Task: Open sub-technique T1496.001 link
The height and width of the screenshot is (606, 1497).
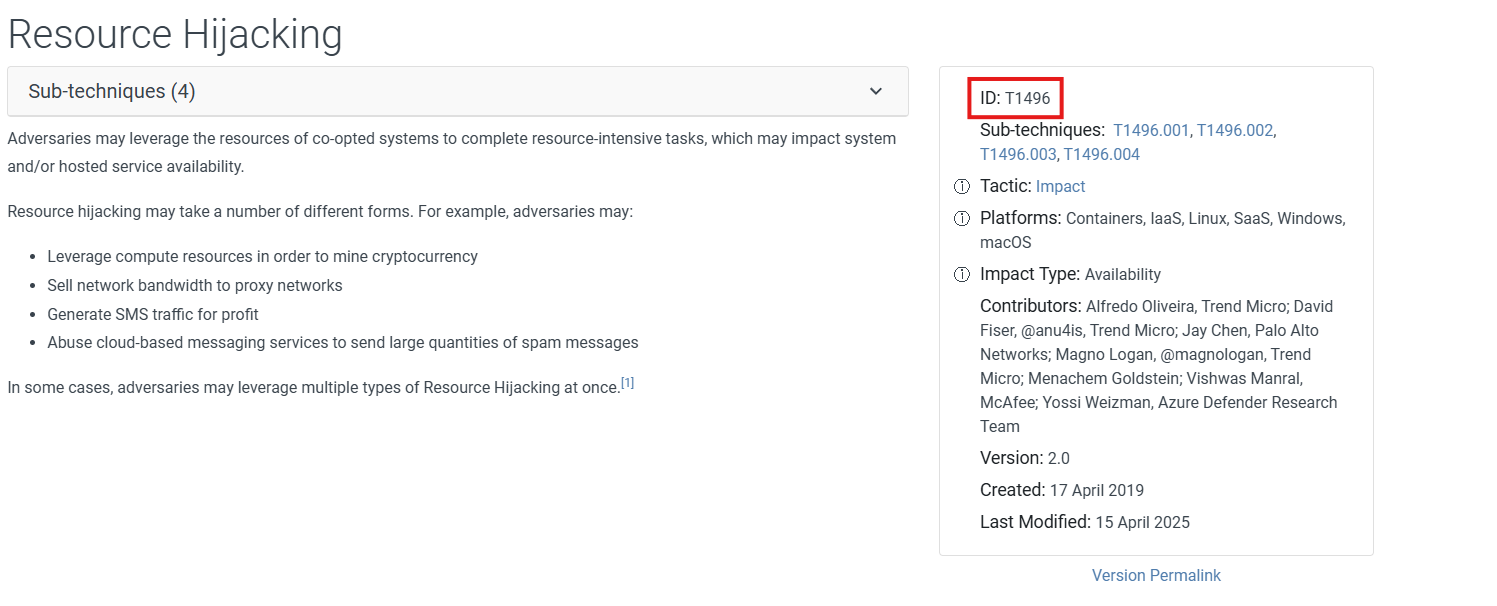Action: point(1151,130)
